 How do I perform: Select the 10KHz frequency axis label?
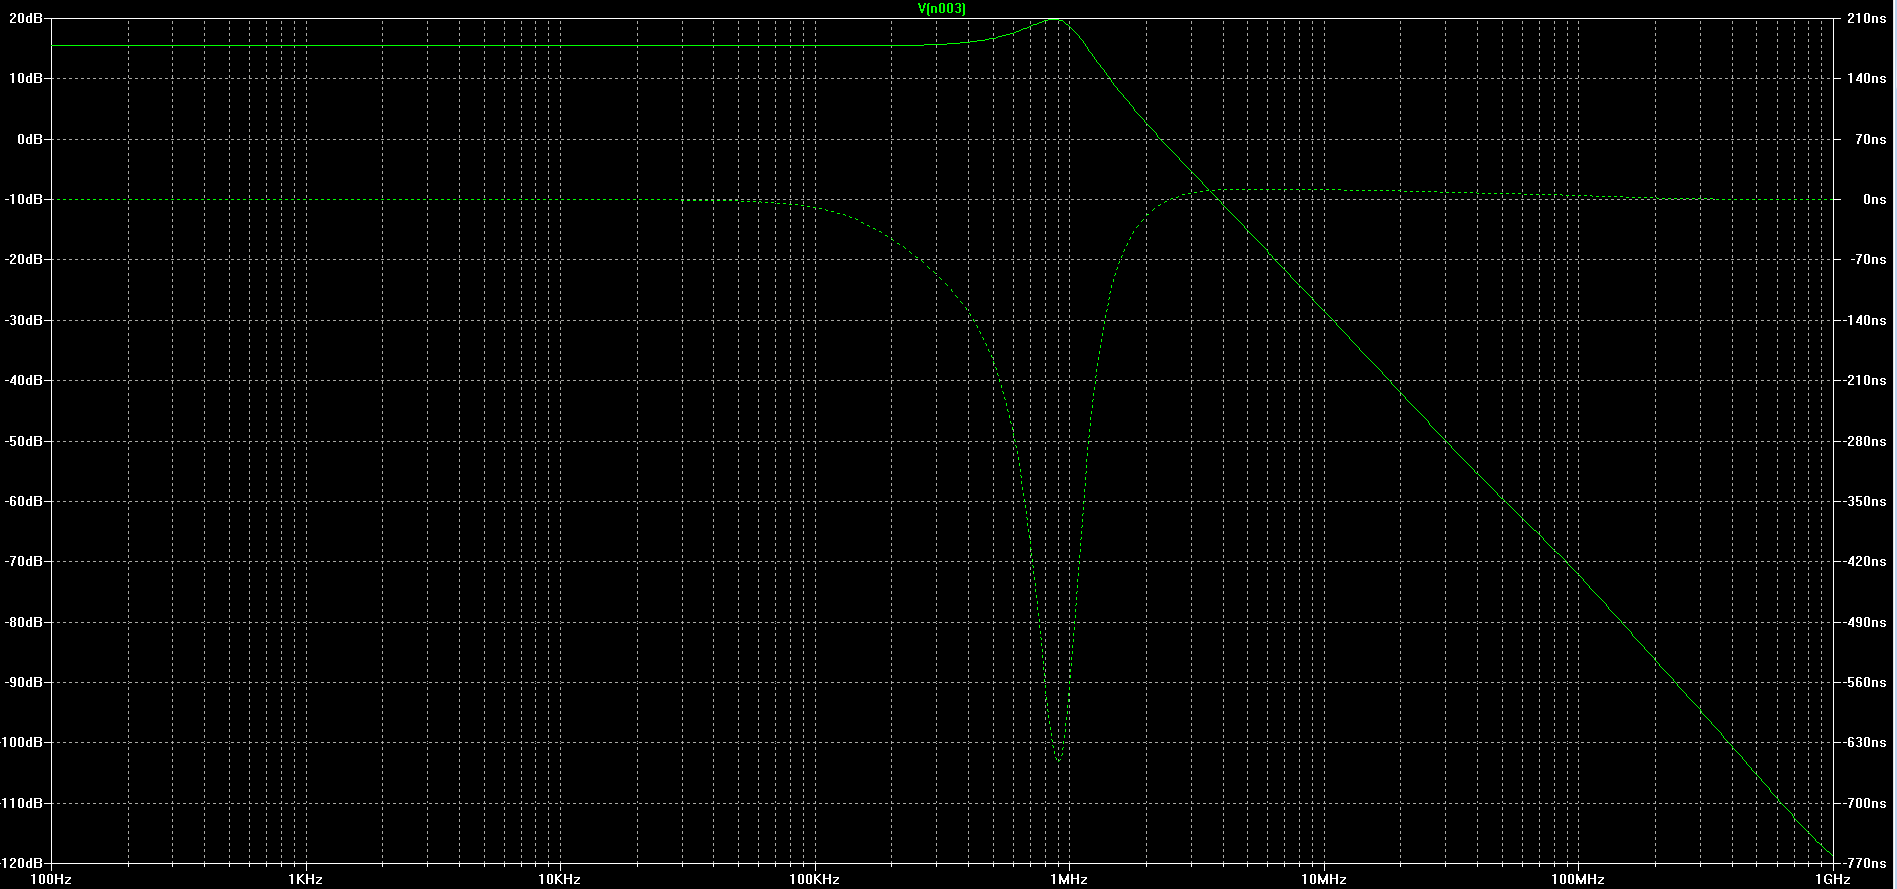click(x=560, y=879)
